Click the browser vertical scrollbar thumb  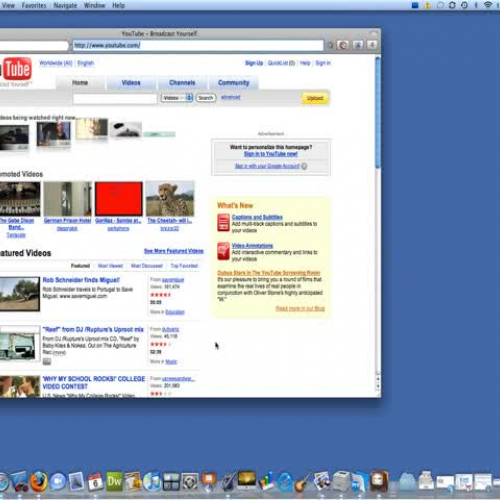point(378,113)
